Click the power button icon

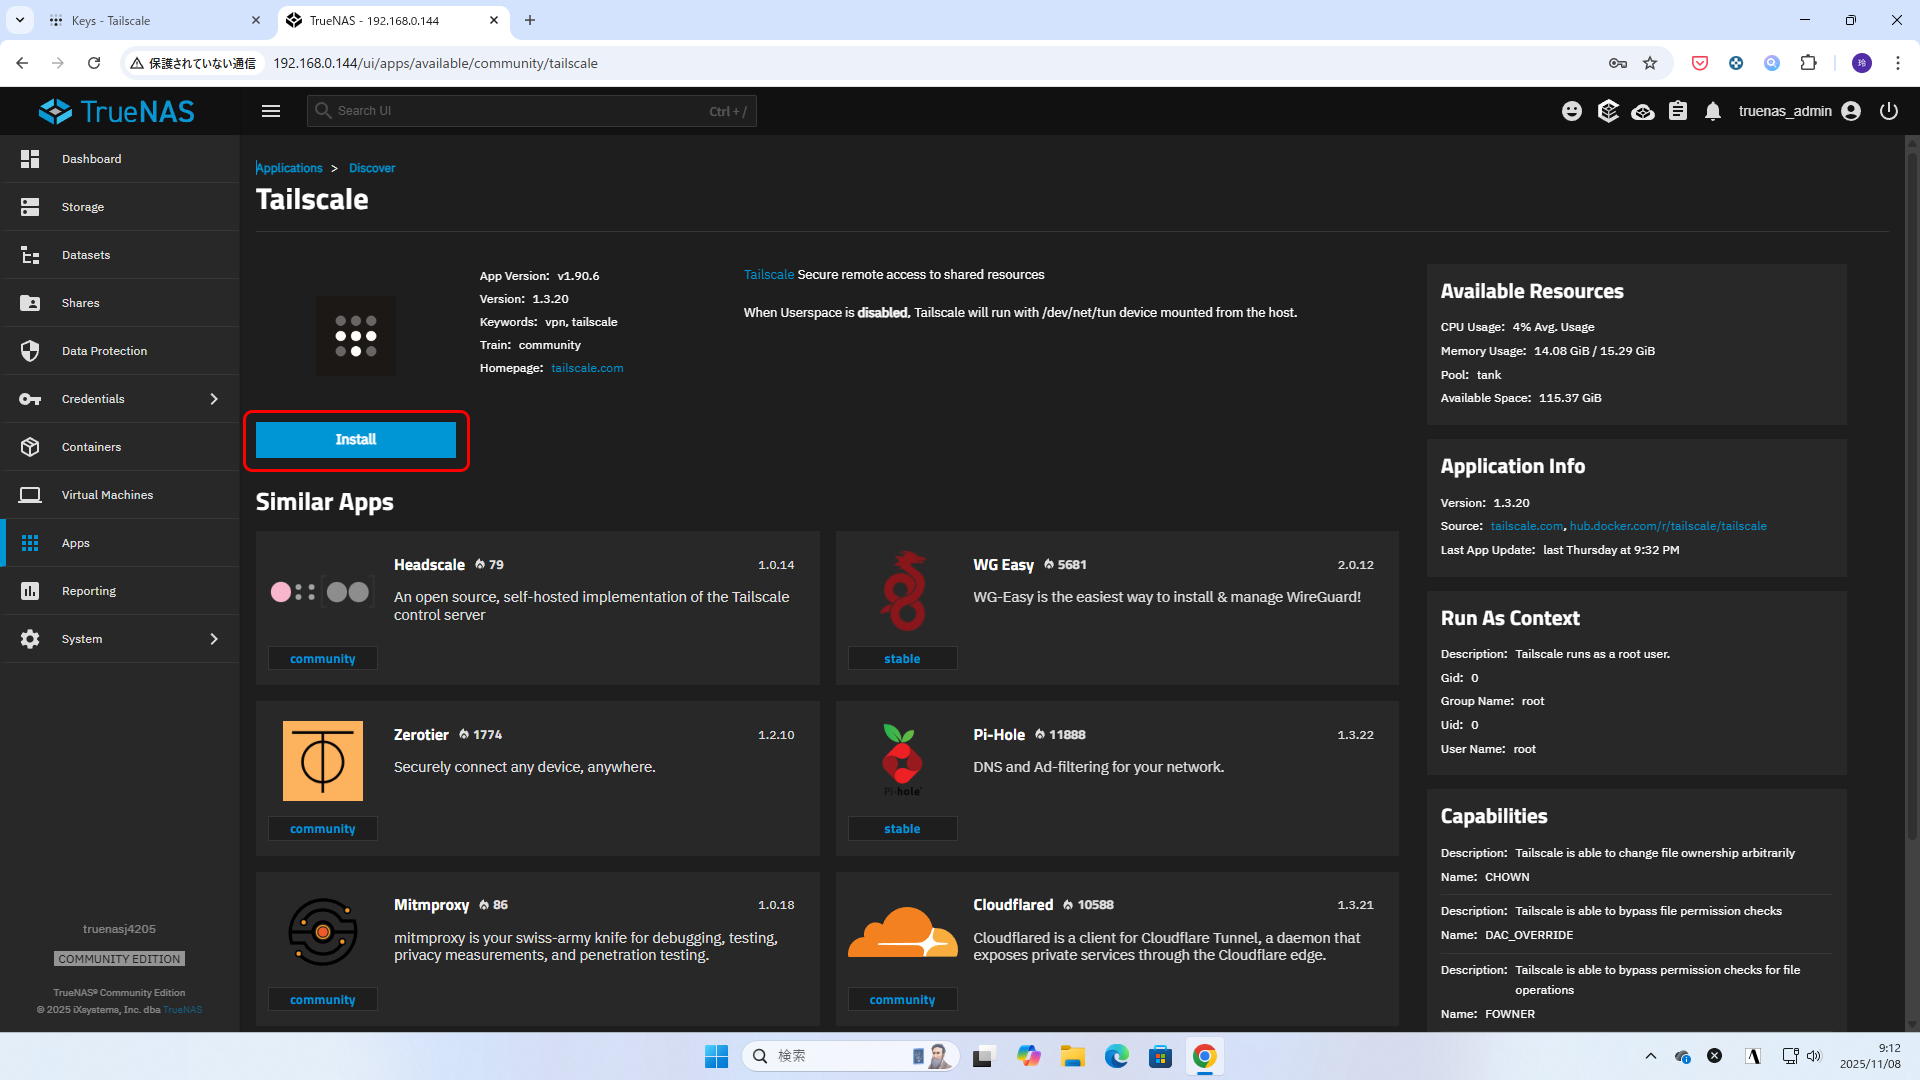(x=1888, y=111)
